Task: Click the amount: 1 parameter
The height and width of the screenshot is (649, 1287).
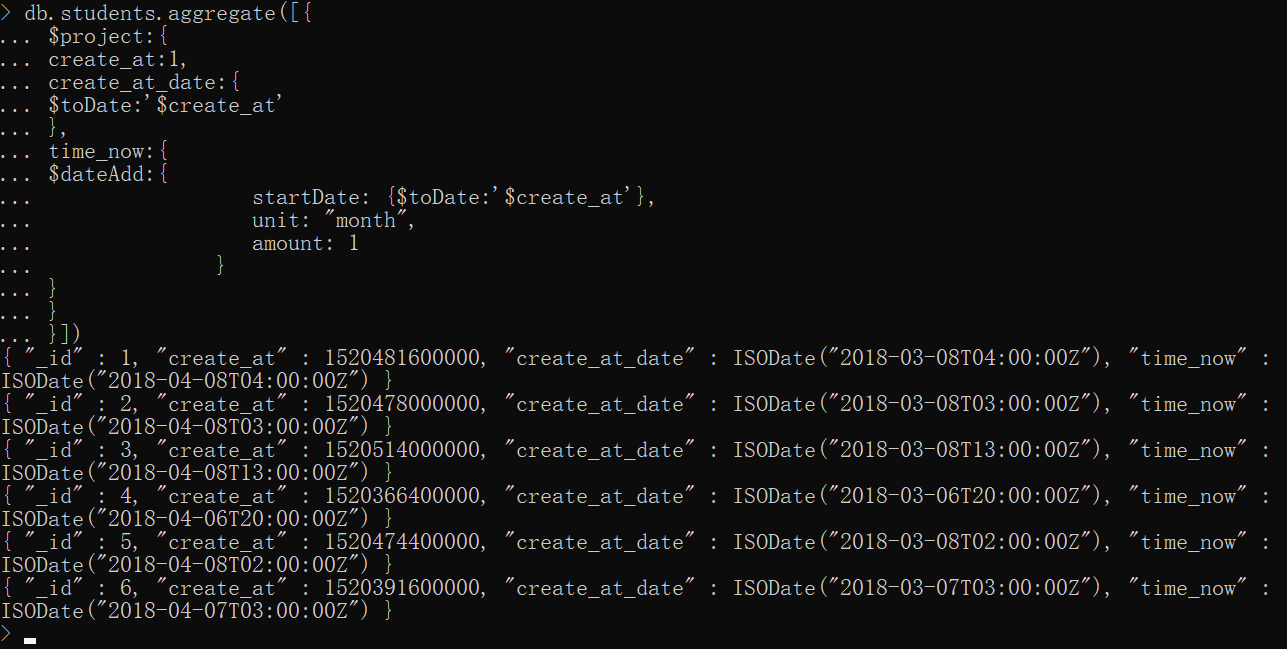Action: pyautogui.click(x=305, y=243)
